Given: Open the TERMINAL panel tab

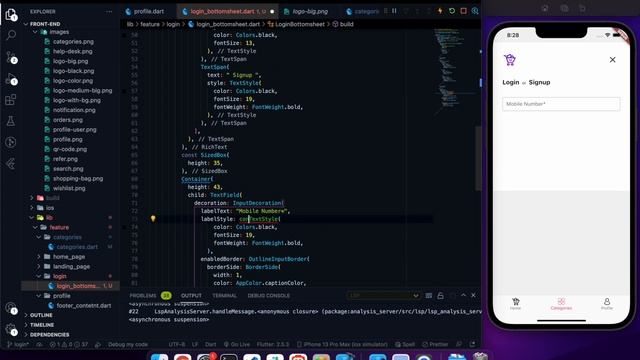Looking at the screenshot, I should [224, 296].
